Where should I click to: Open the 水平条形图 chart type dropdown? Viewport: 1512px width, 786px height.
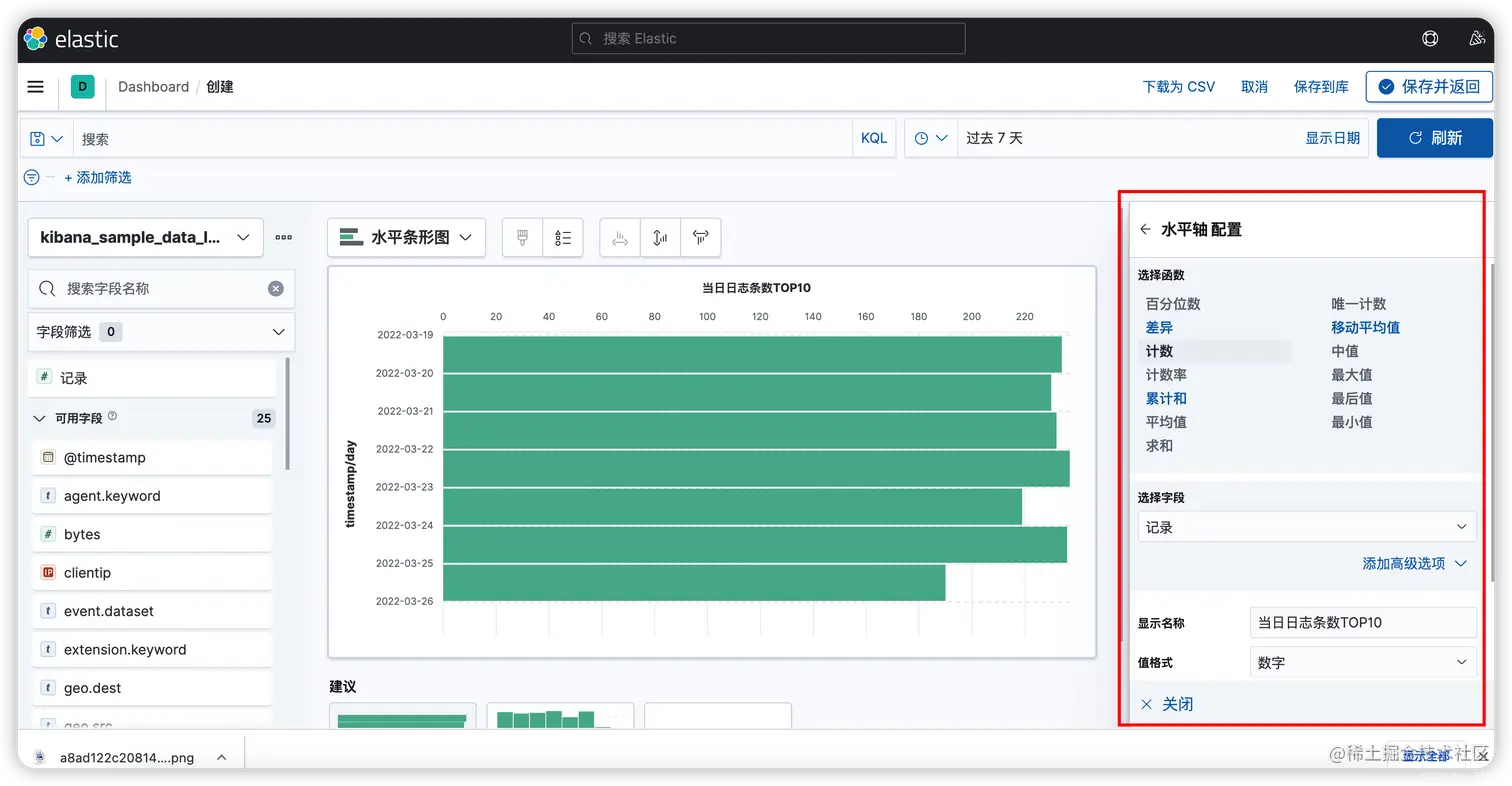click(407, 238)
